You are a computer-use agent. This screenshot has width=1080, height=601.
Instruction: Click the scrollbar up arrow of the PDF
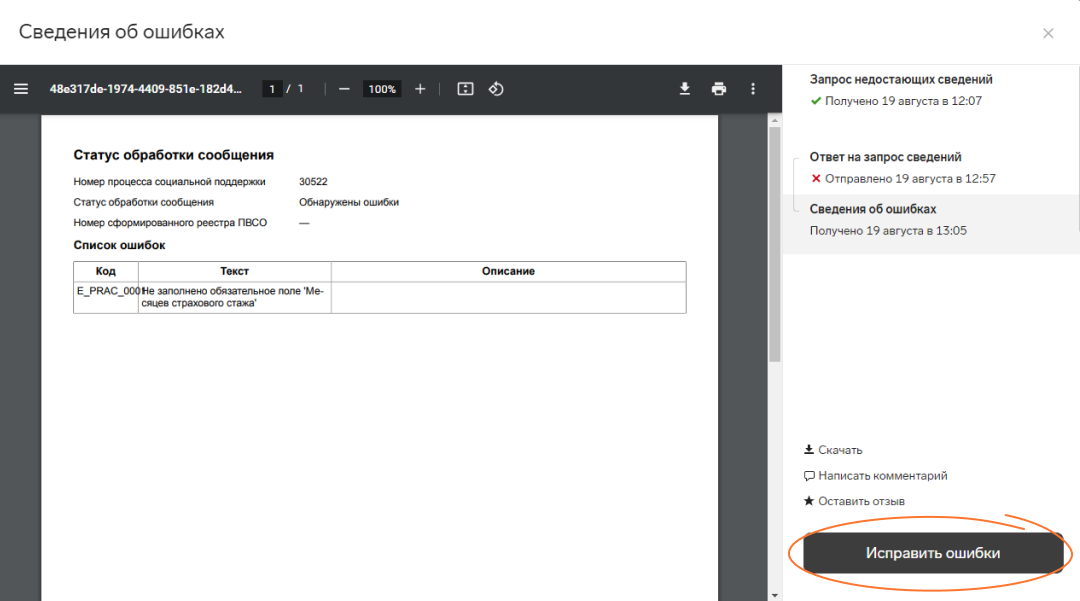(x=775, y=120)
